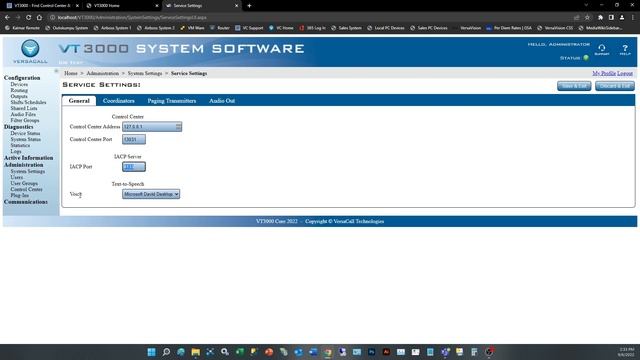
Task: Open Logs under Diagnostics
Action: [16, 151]
